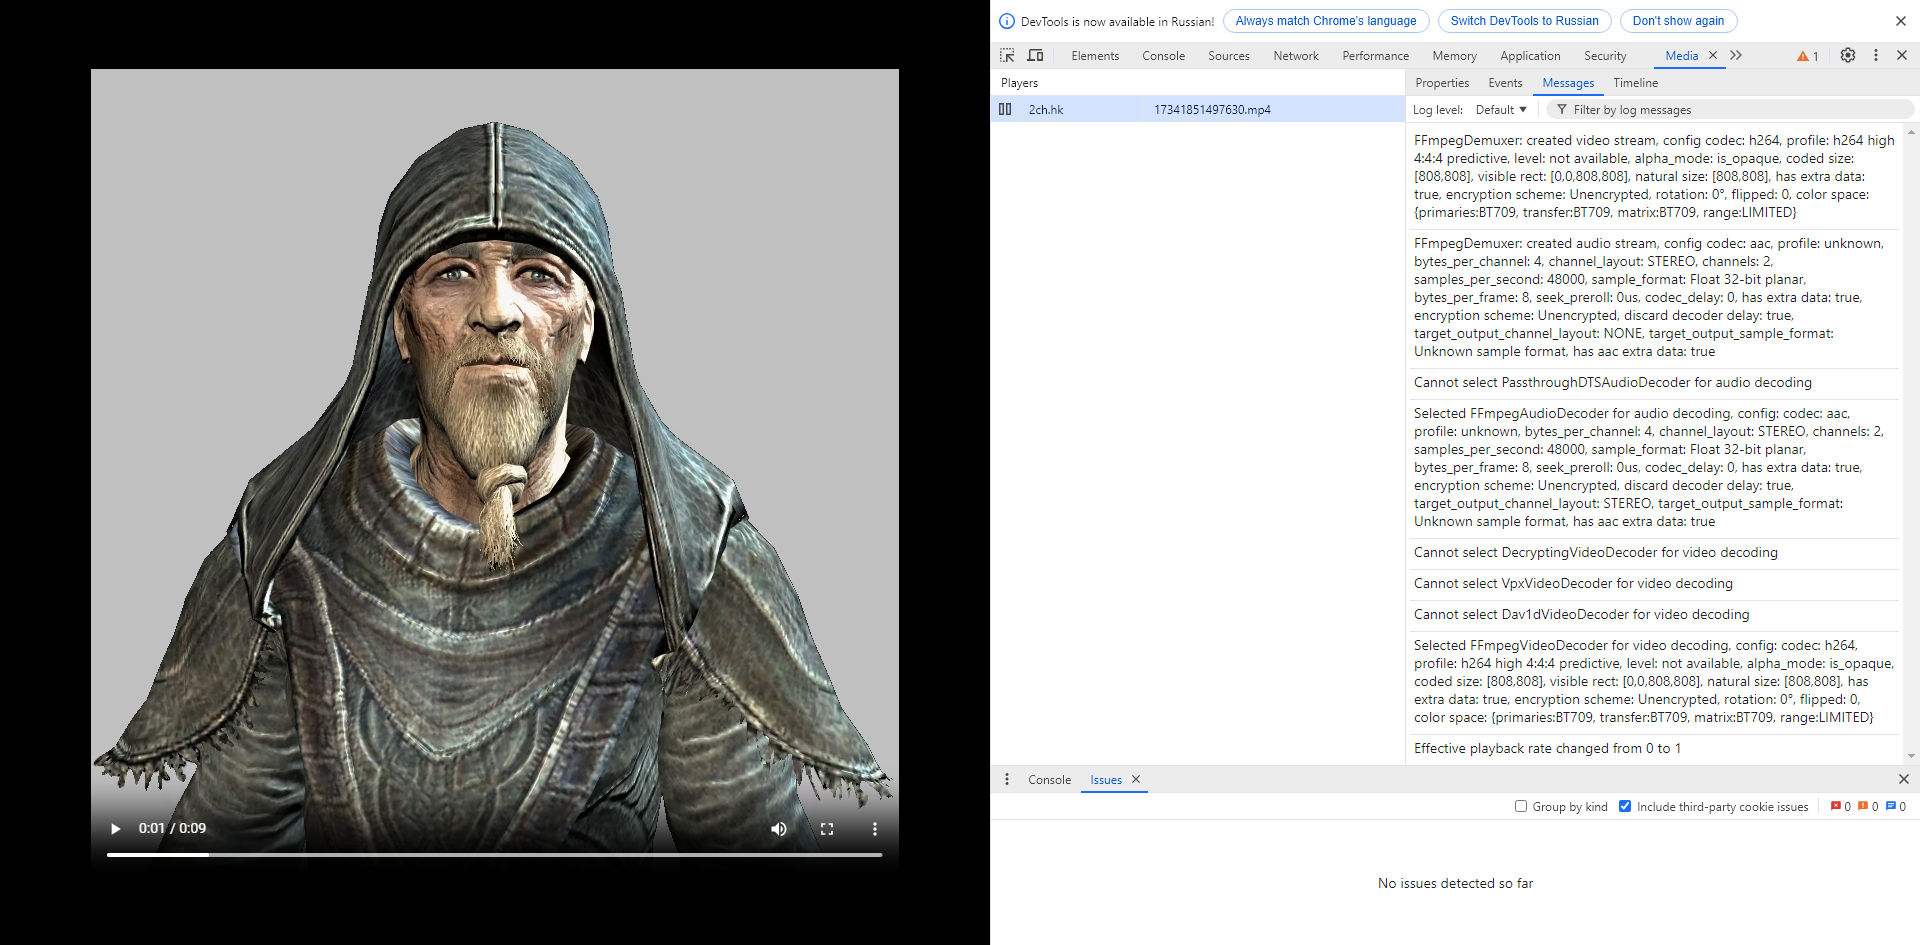The image size is (1920, 945).
Task: Toggle the device toolbar icon
Action: click(1035, 56)
